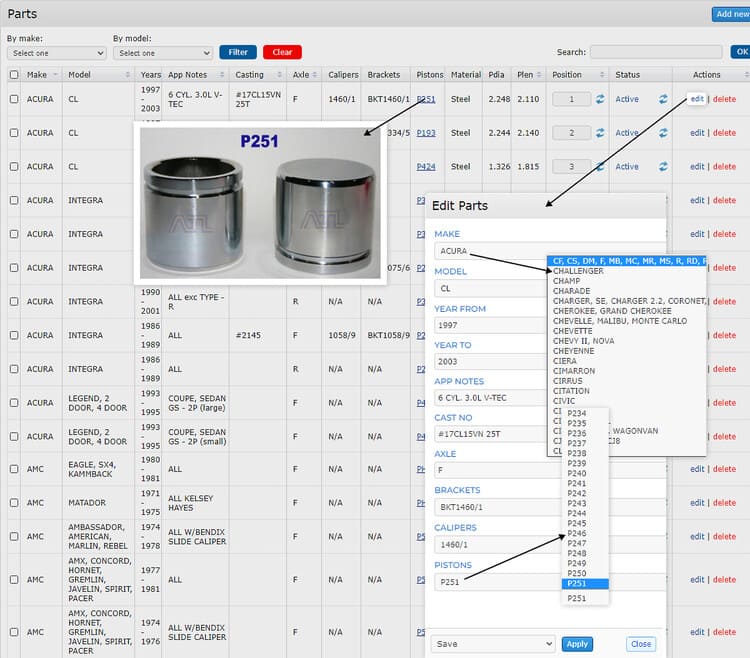Sort by App Notes column arrows
This screenshot has height=658, width=750.
pyautogui.click(x=222, y=75)
